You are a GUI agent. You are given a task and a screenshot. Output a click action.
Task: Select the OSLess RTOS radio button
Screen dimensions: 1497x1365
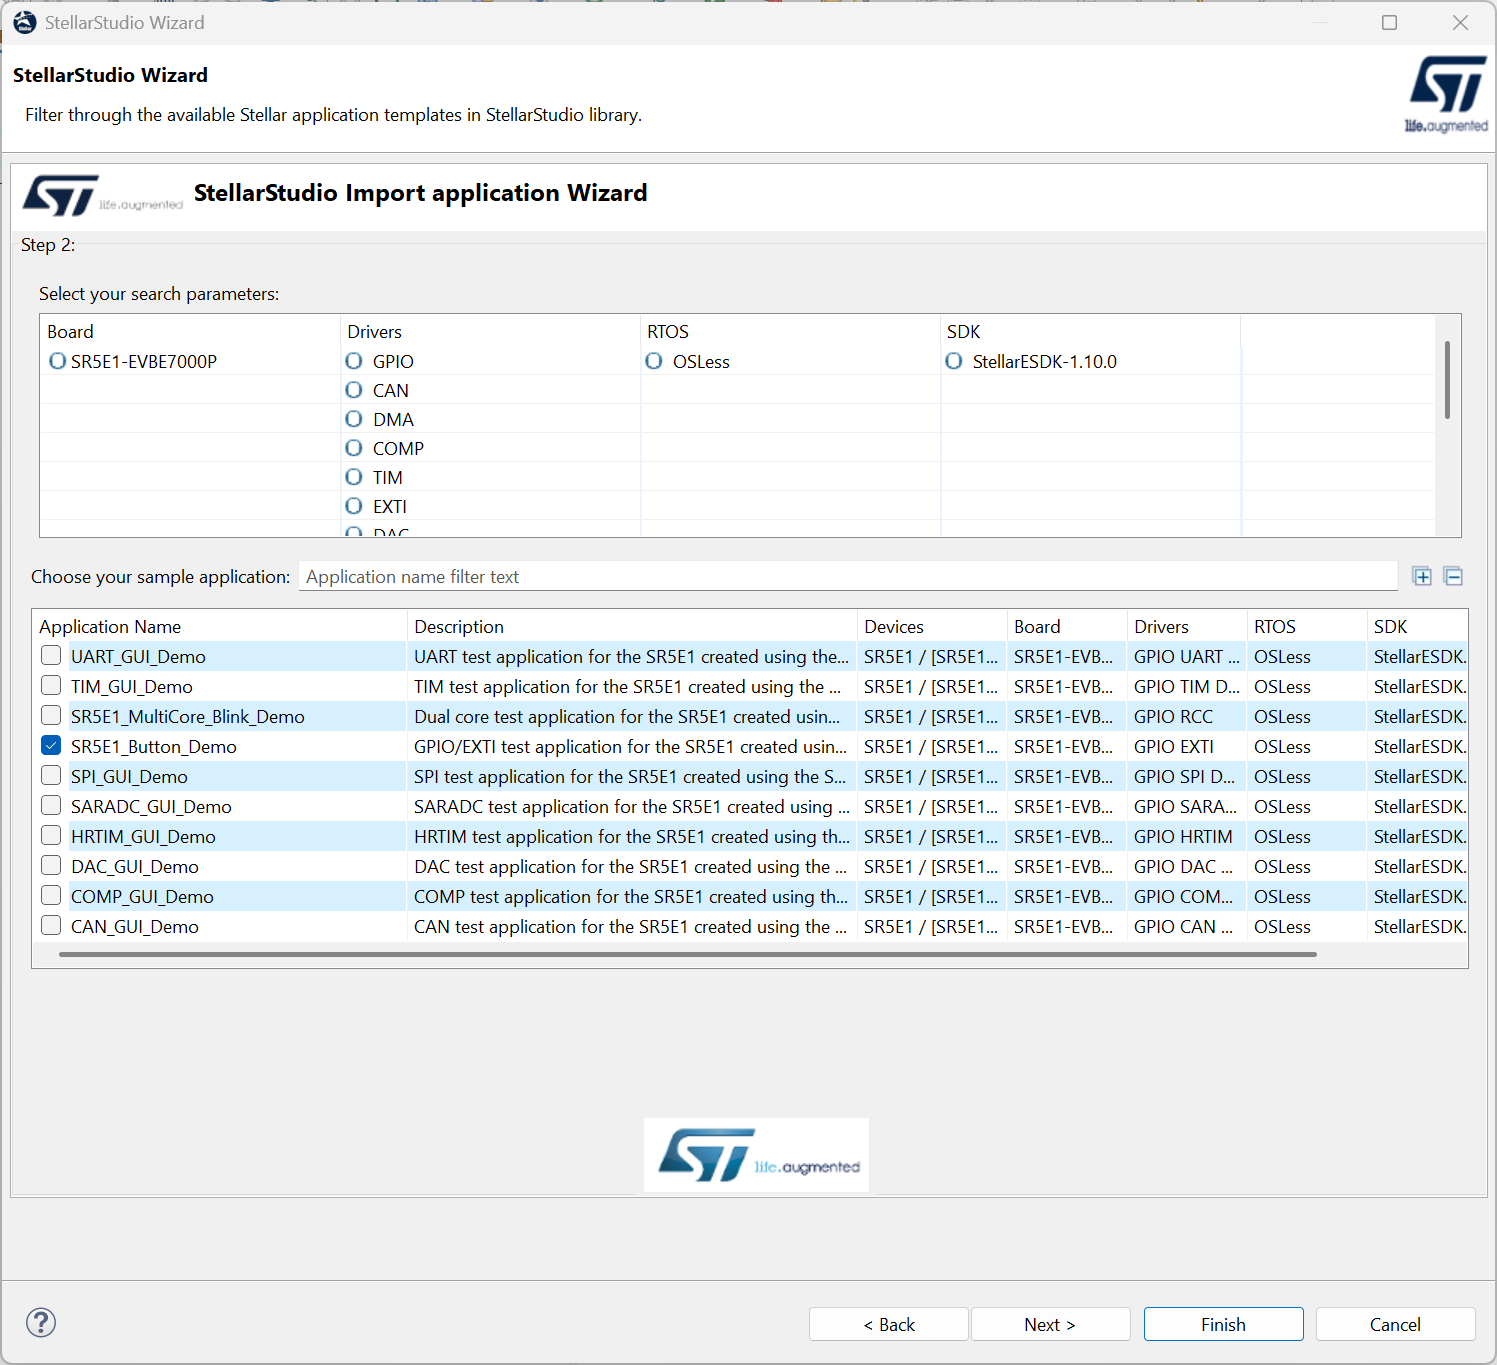(x=654, y=361)
